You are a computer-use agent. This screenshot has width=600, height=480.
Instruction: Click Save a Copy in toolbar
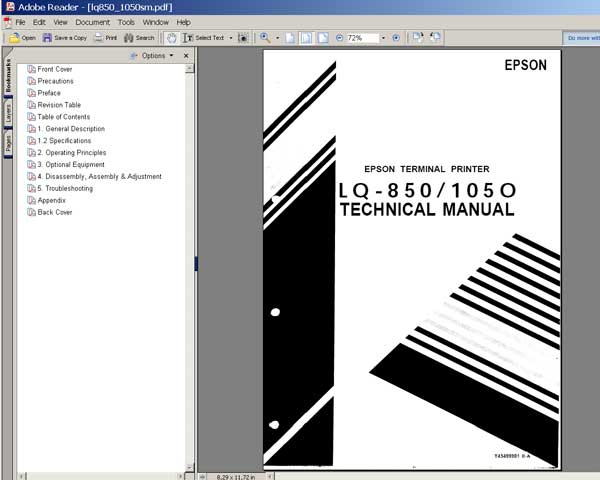(65, 38)
